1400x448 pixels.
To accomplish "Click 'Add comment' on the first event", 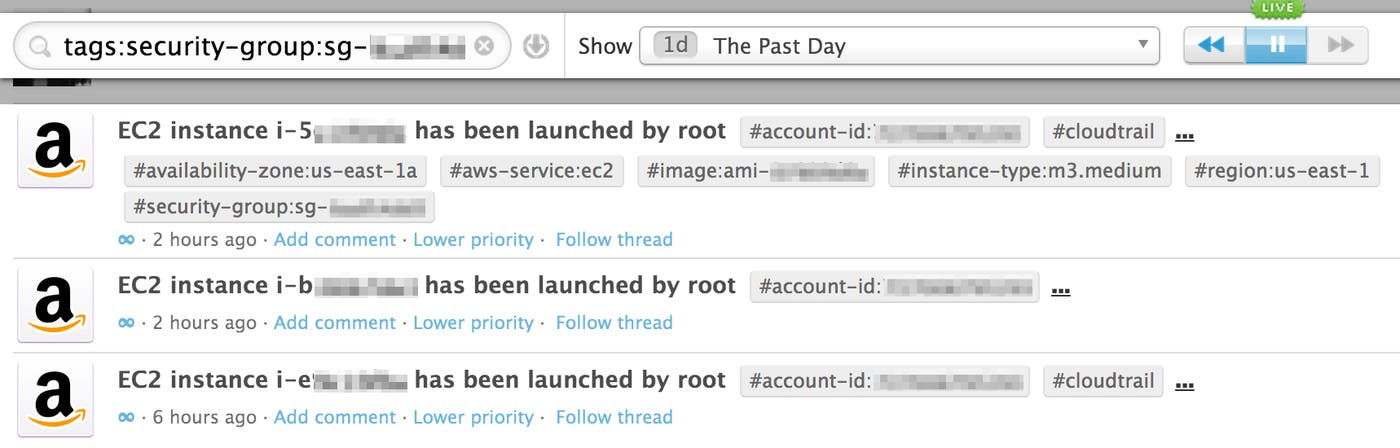I will [334, 240].
